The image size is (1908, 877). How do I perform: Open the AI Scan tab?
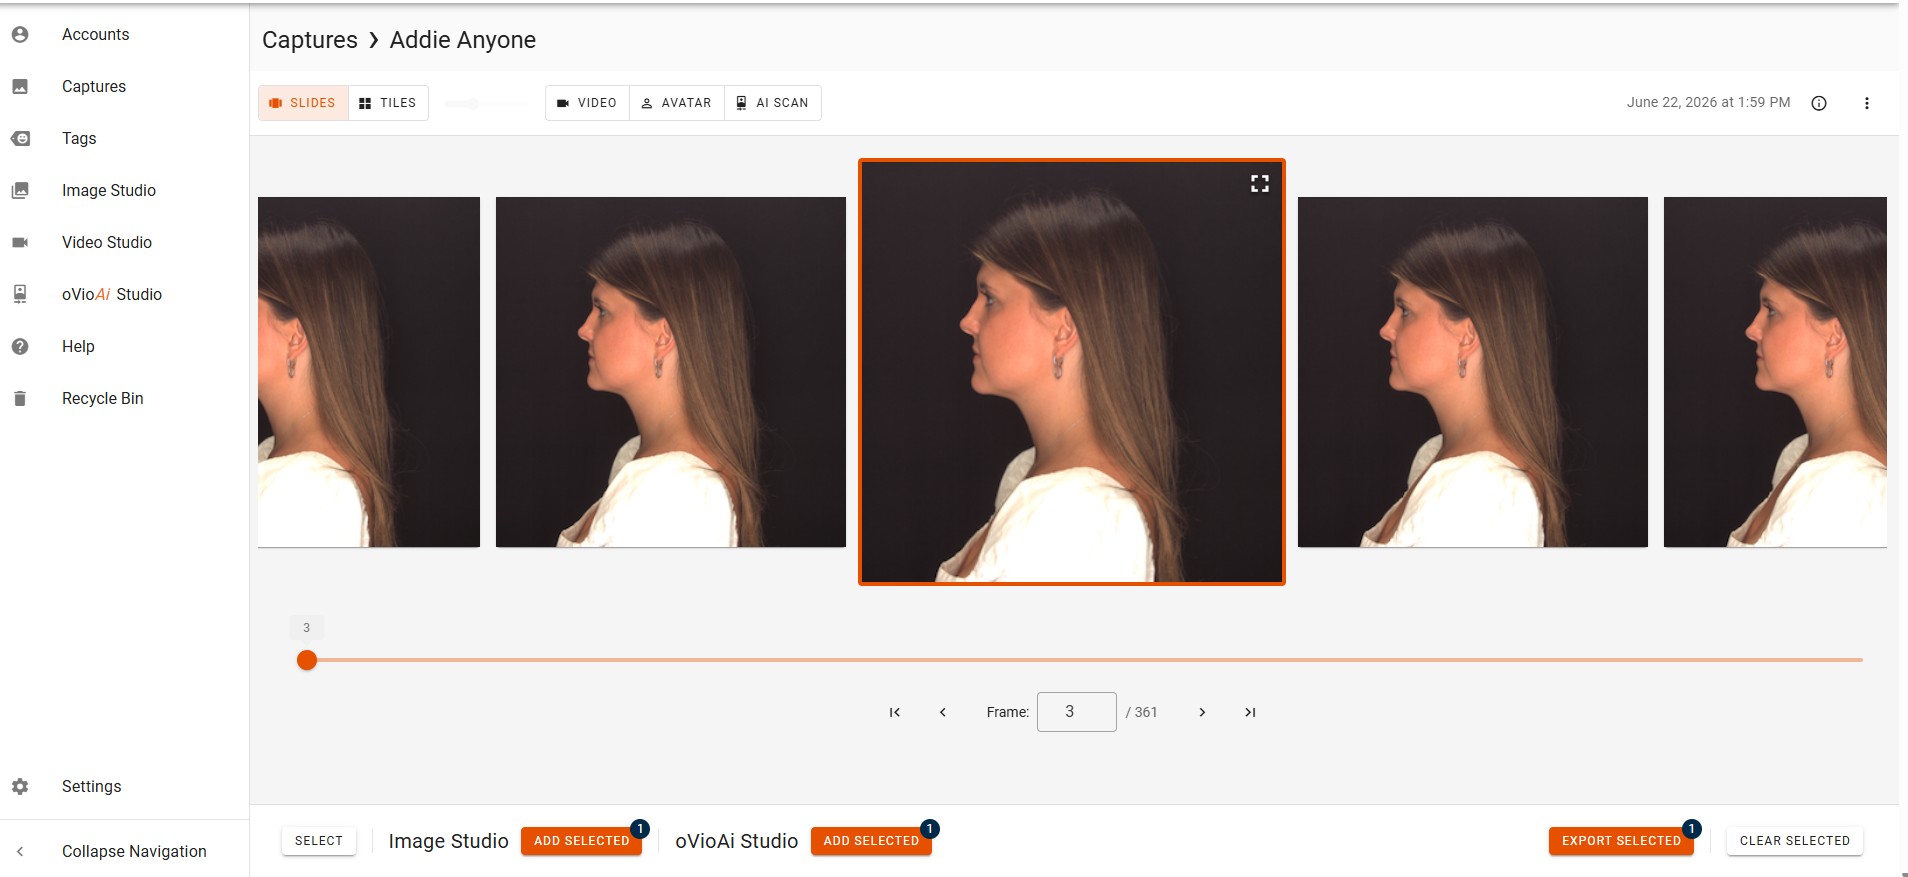773,103
